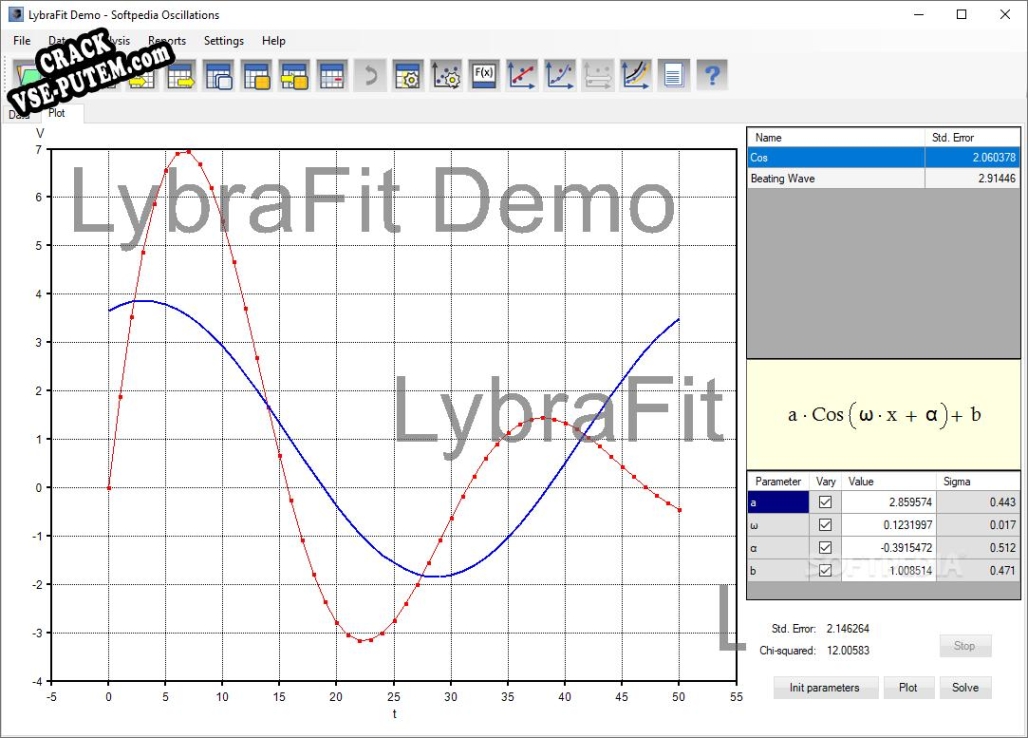Open the report document icon
1028x738 pixels.
point(674,75)
